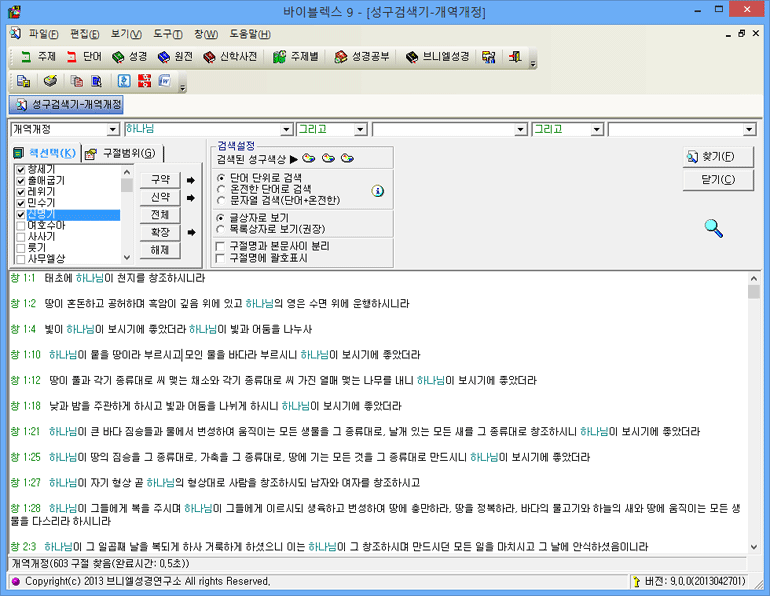Screen dimensions: 770x596
Task: Click the save document toolbar icon
Action: coord(23,81)
